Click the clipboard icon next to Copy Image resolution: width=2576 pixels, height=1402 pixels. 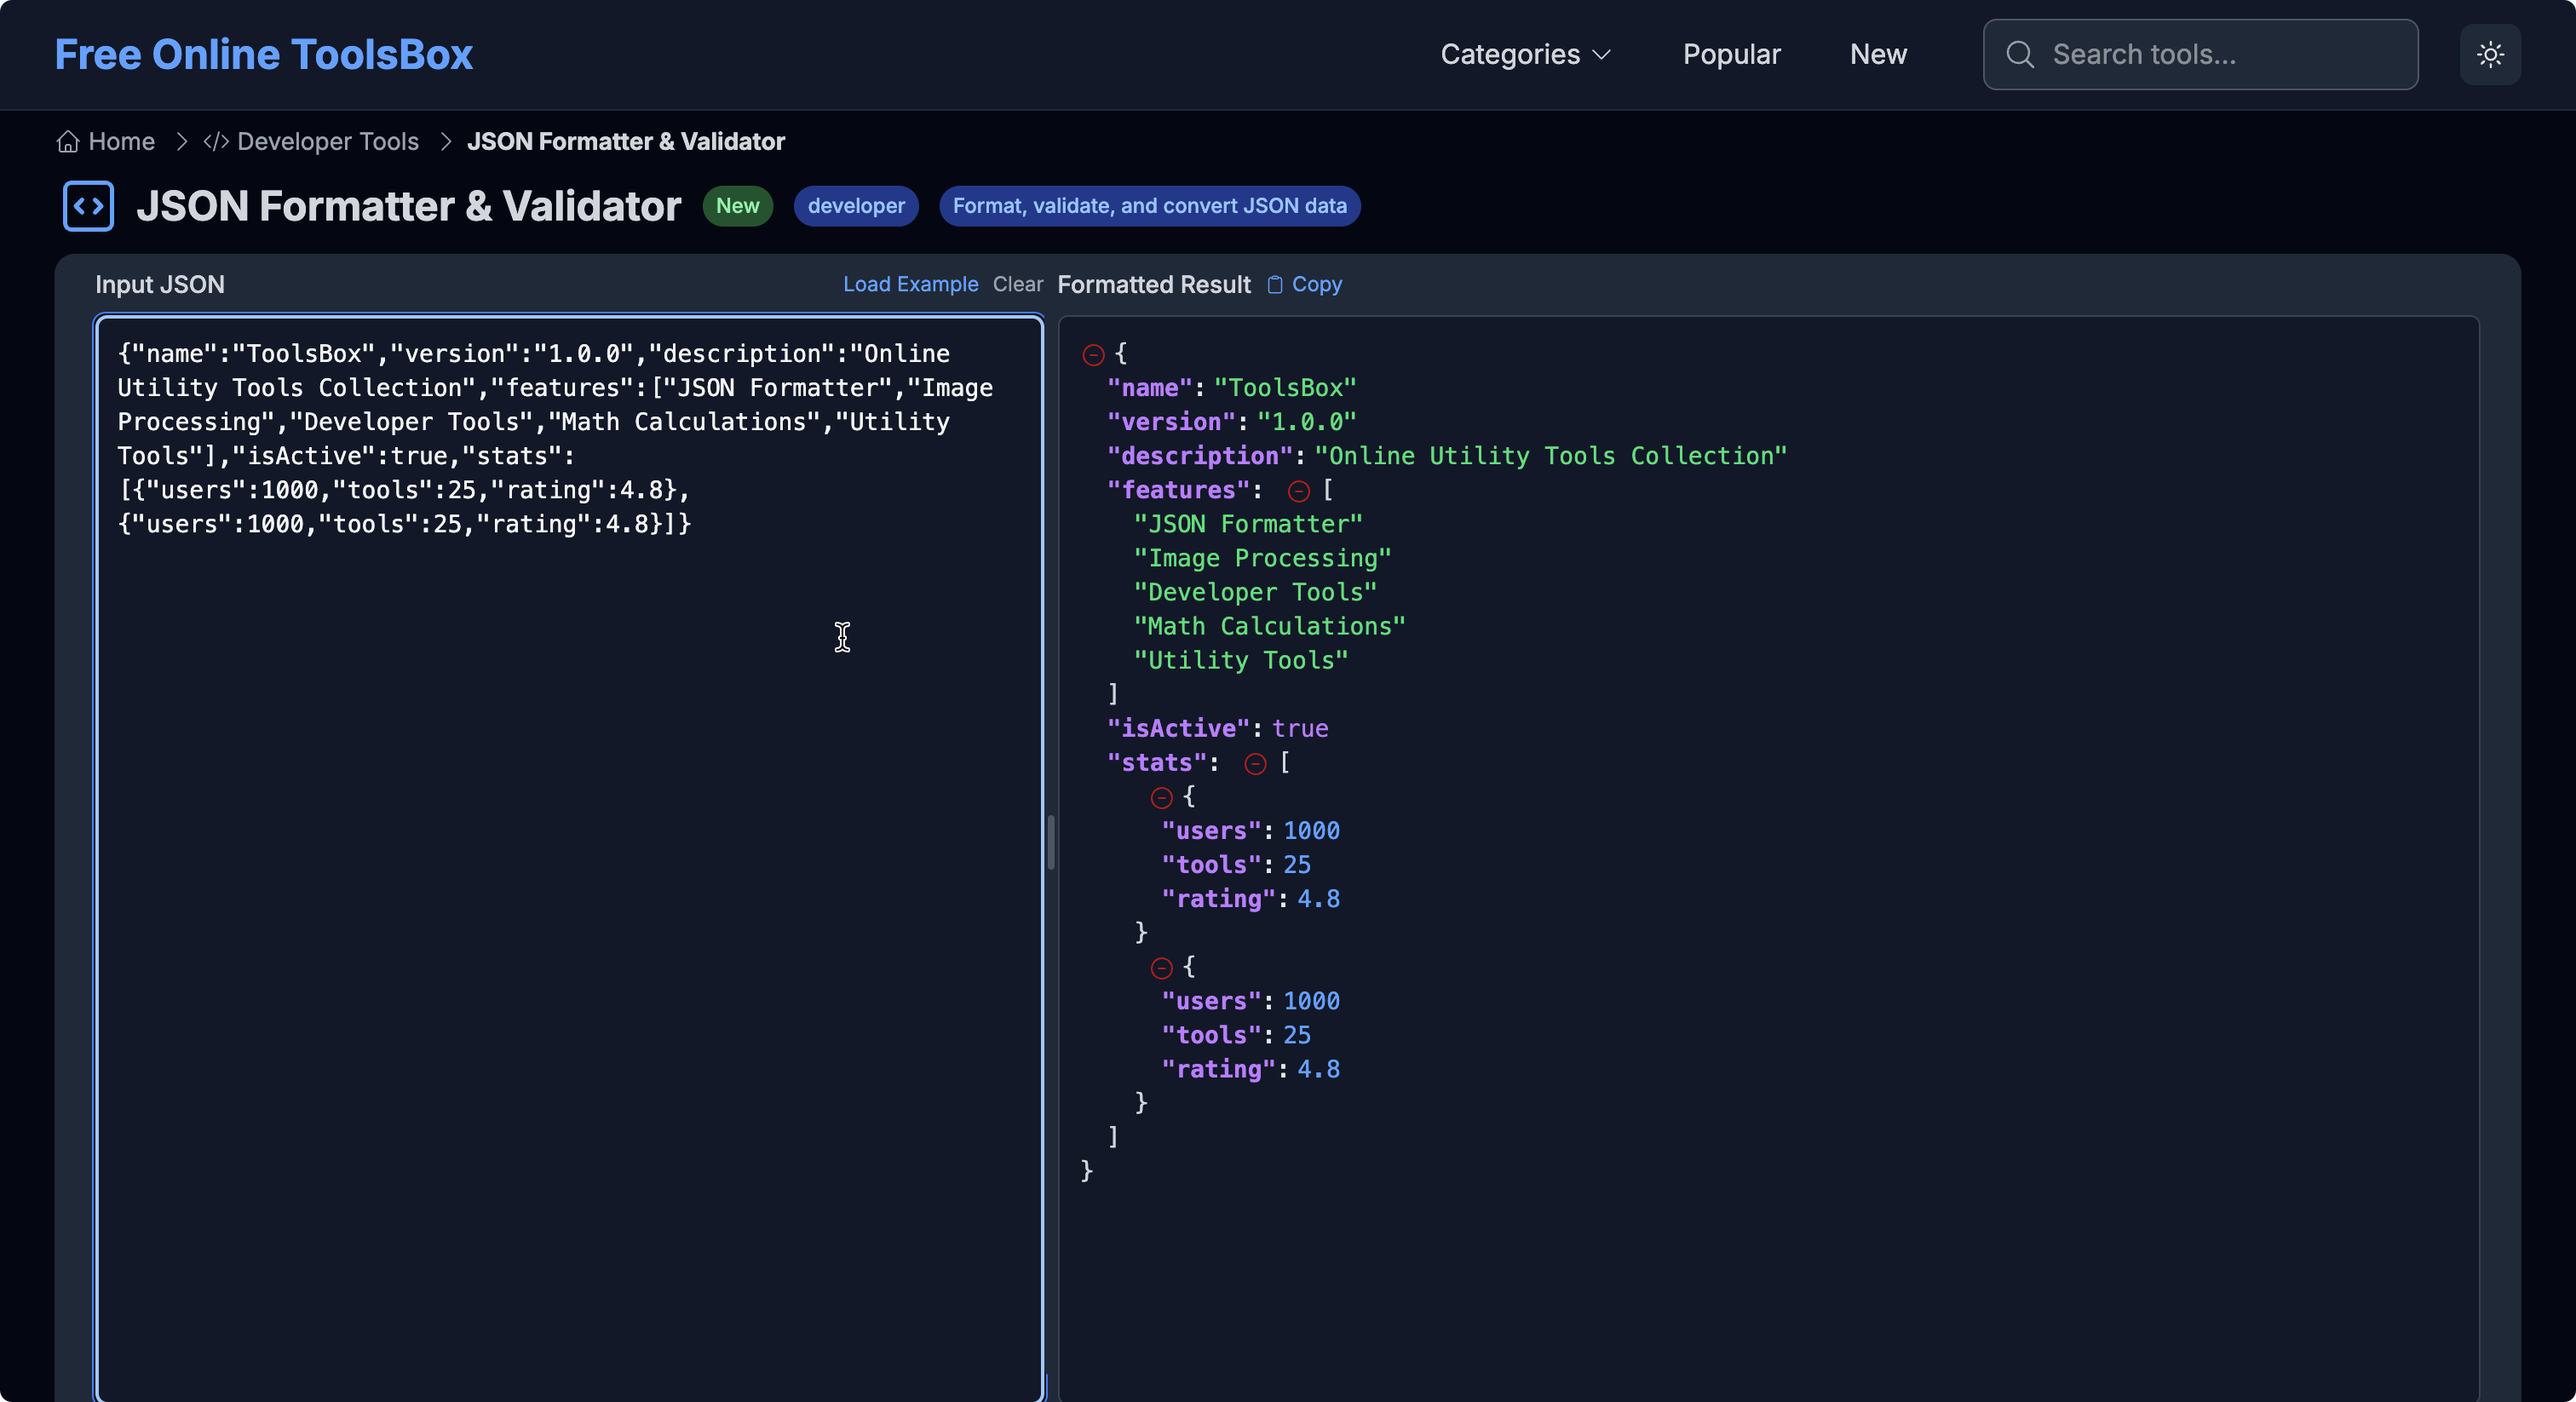[x=1275, y=284]
